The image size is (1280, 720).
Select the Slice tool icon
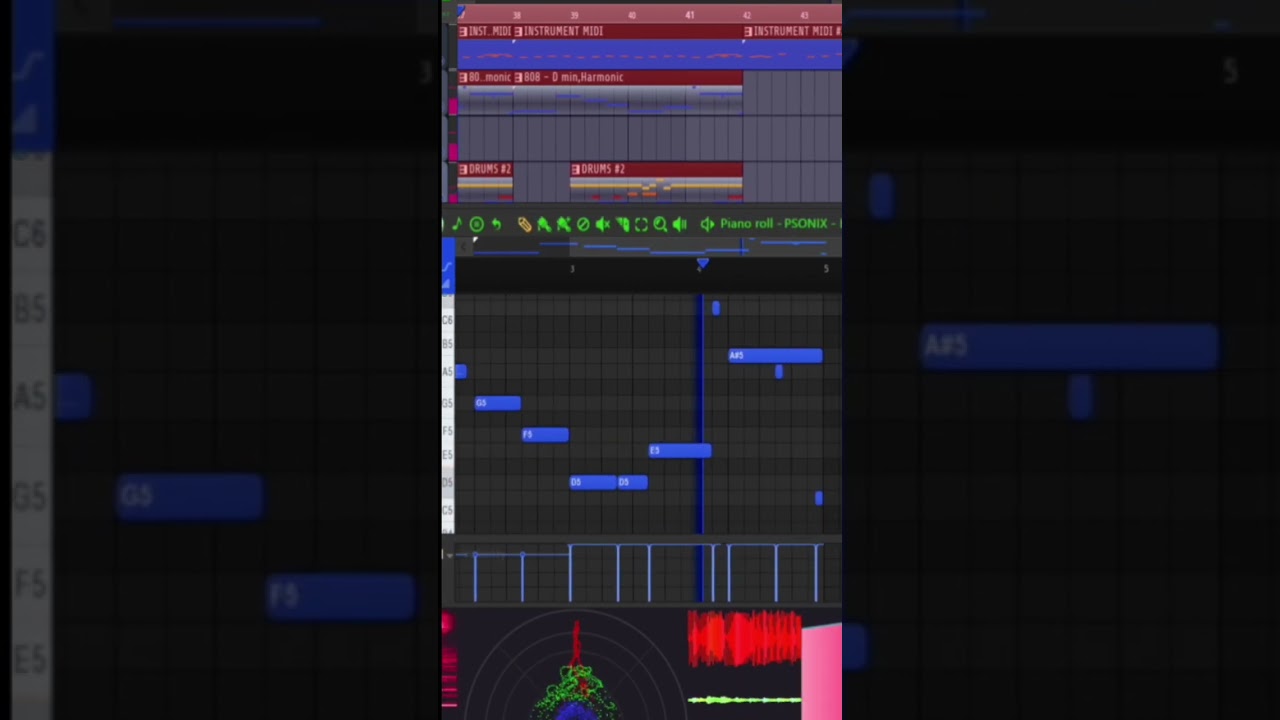[622, 225]
